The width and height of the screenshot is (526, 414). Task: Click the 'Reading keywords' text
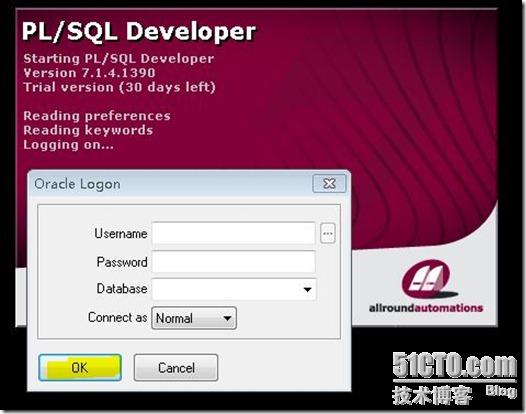coord(88,130)
